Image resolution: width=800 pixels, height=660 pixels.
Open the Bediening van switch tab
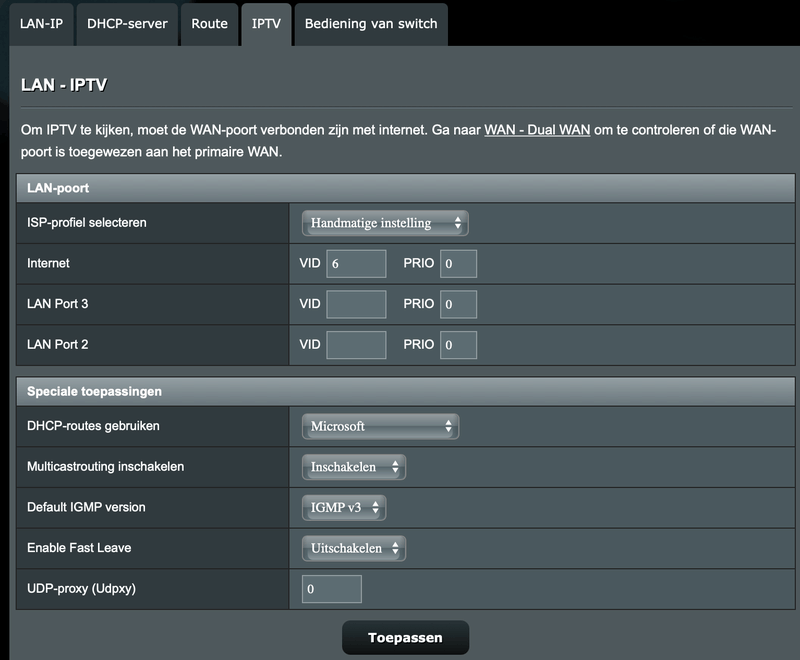371,24
